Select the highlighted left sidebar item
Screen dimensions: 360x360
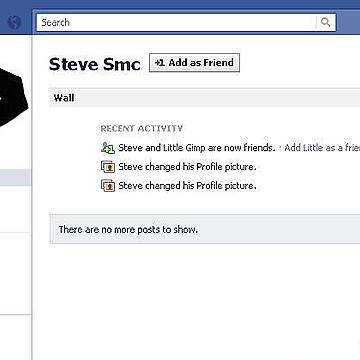[15, 177]
